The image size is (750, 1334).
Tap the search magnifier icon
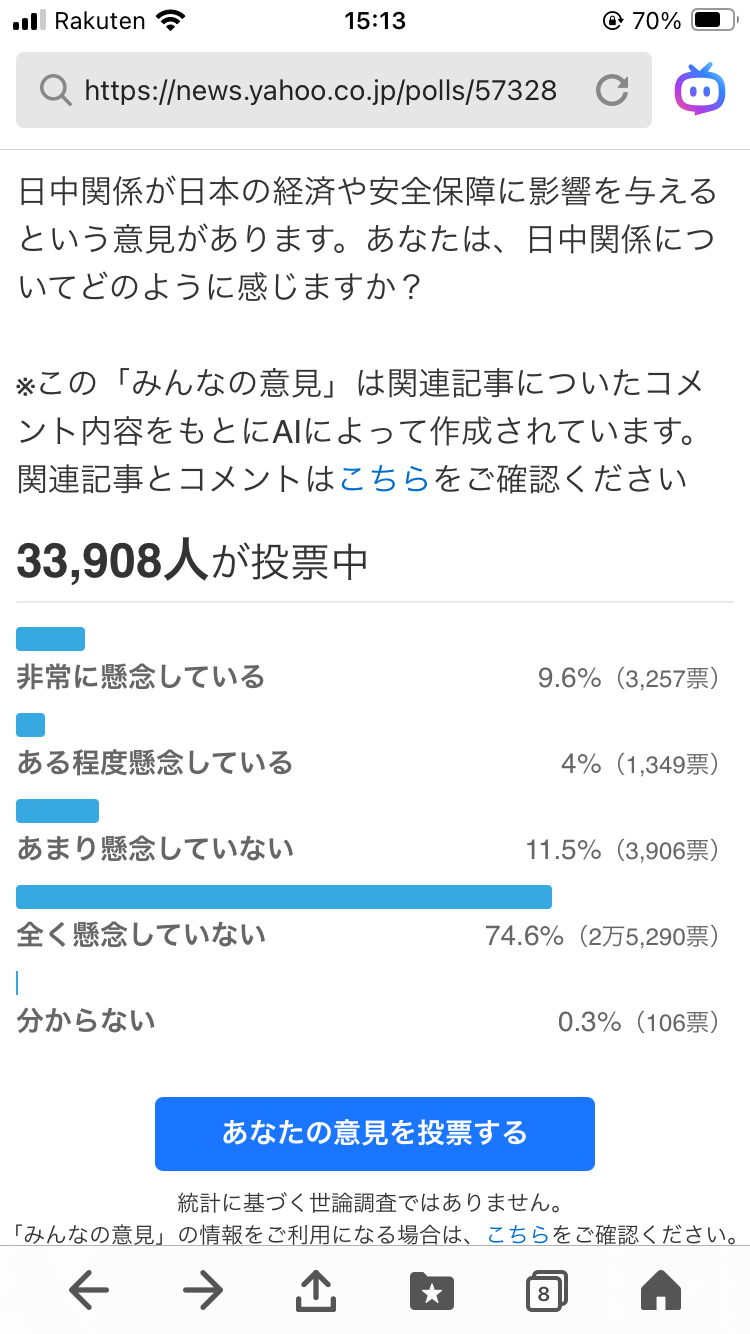click(x=54, y=91)
